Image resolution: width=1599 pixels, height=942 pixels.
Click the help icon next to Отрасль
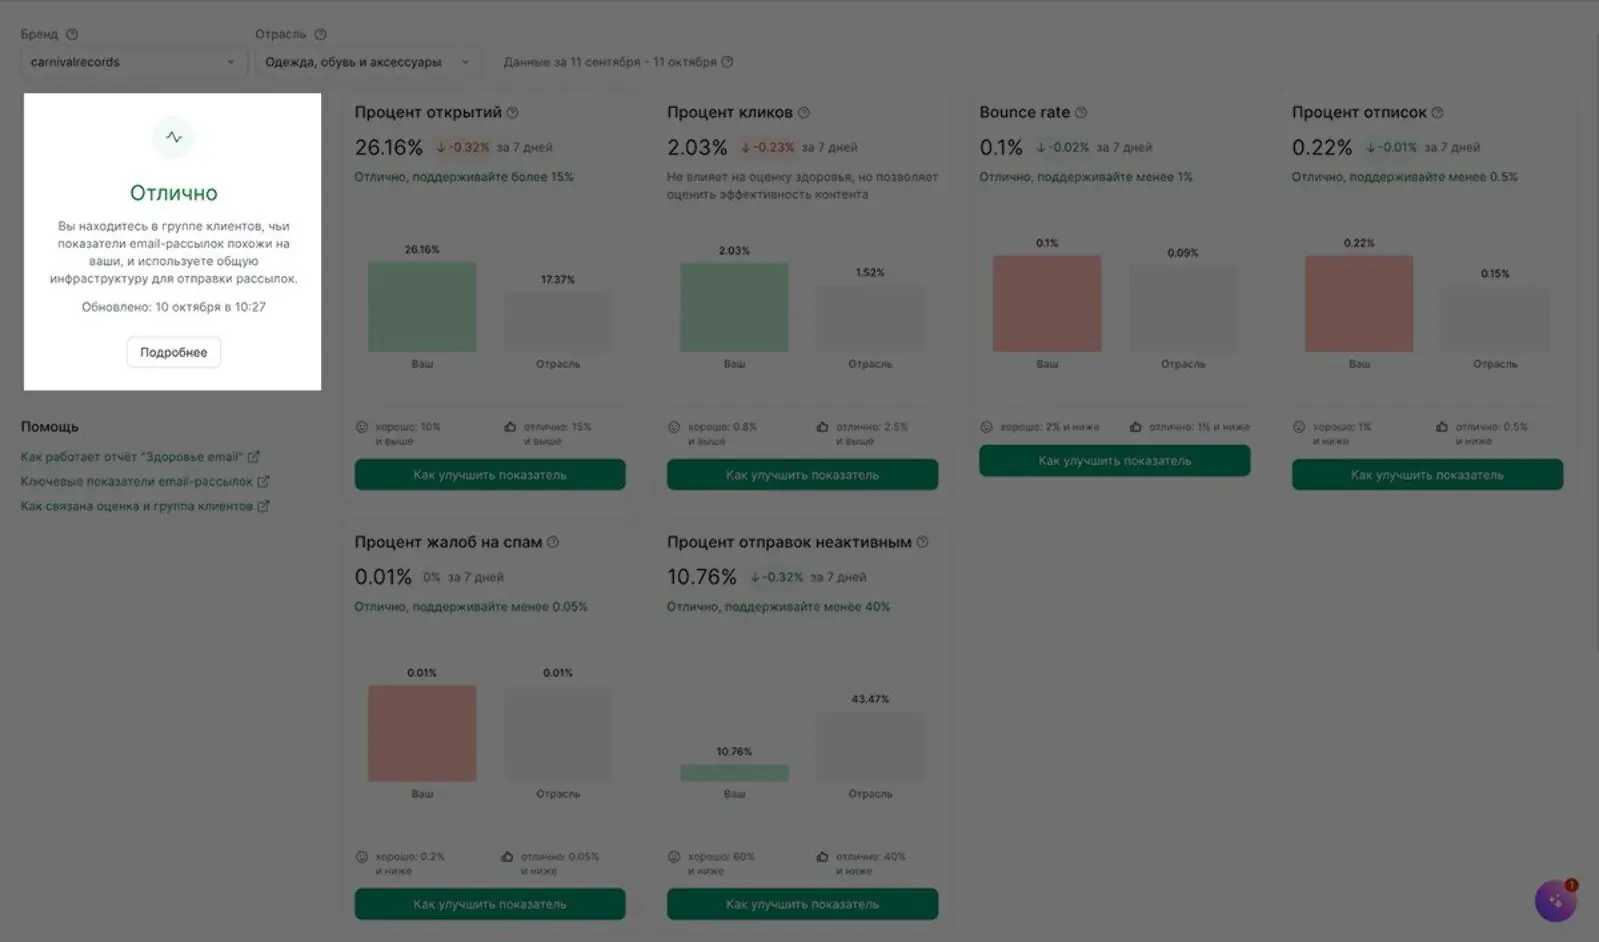(320, 34)
